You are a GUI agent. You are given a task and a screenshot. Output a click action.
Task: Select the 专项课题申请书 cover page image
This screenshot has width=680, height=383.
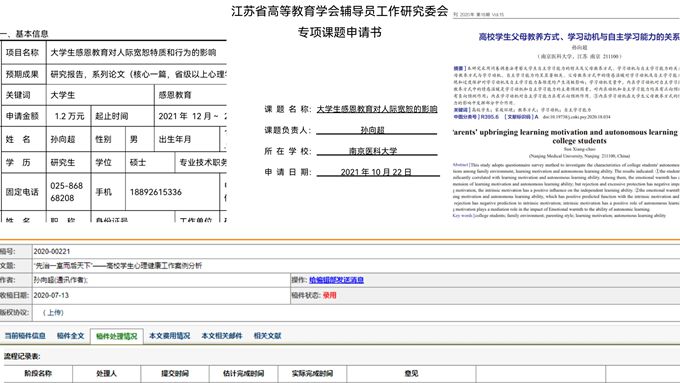(339, 112)
